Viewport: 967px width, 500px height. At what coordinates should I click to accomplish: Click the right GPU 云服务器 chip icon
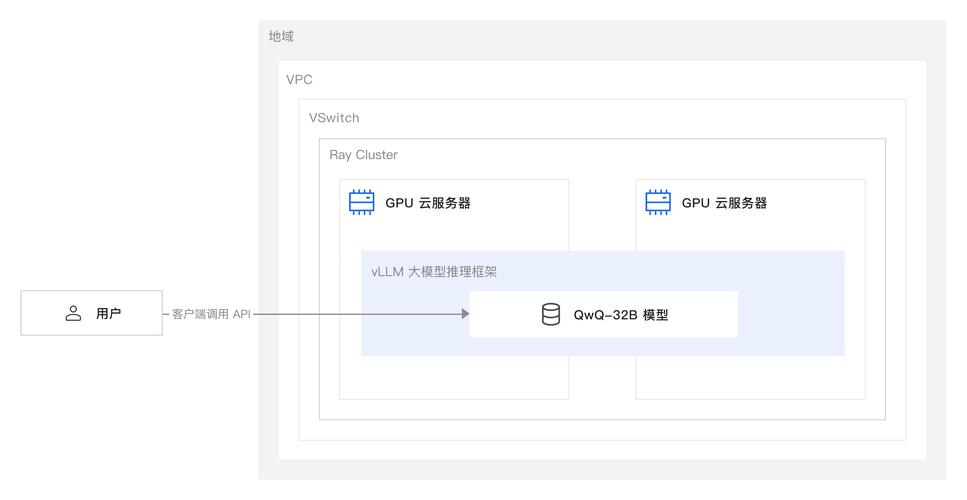pos(657,203)
